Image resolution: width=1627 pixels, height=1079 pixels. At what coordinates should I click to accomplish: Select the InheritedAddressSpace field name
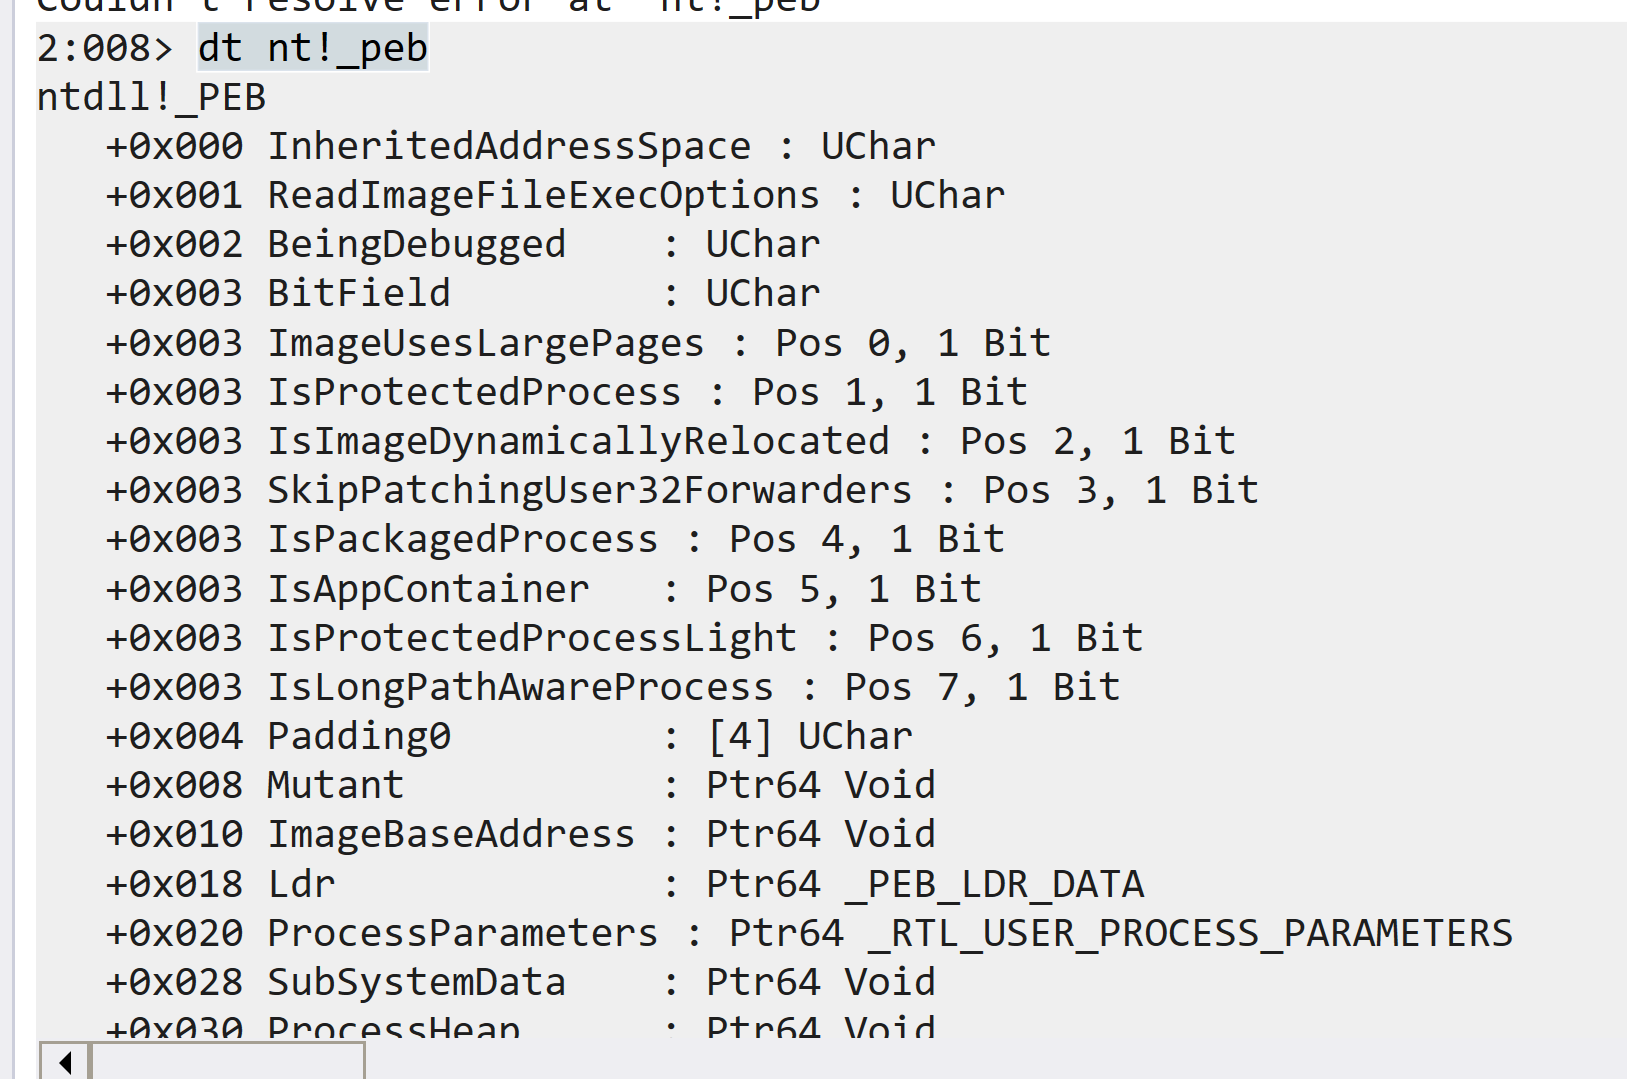[509, 146]
